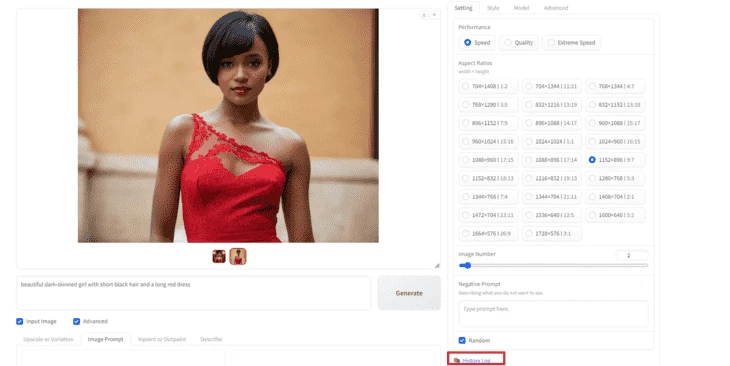730x366 pixels.
Task: Toggle the Advanced checkbox
Action: point(76,321)
